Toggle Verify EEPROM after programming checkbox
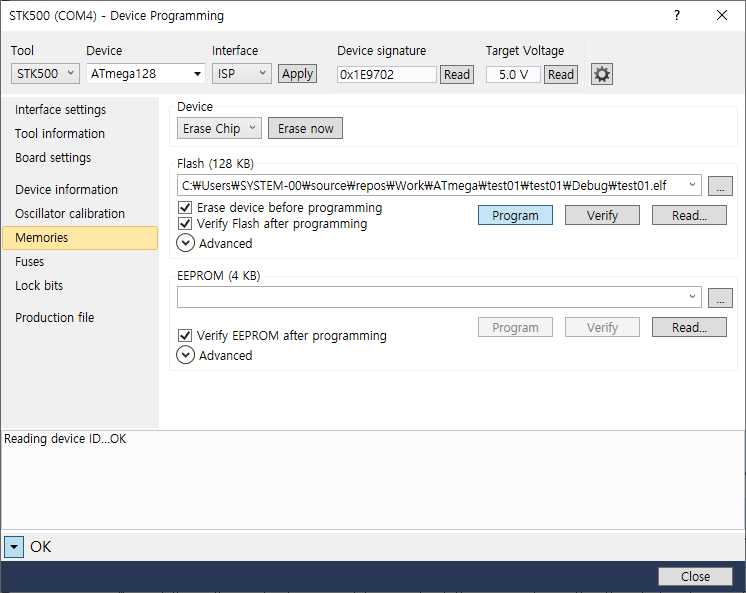746x593 pixels. (185, 336)
